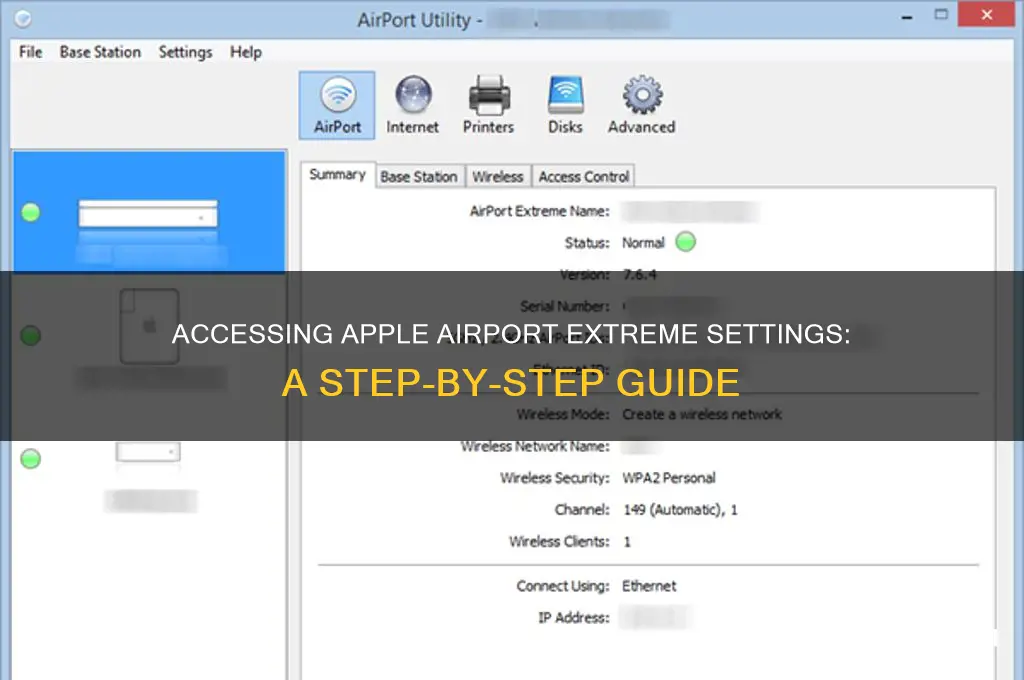
Task: Click the 'Wireless Security:' label
Action: click(x=554, y=478)
